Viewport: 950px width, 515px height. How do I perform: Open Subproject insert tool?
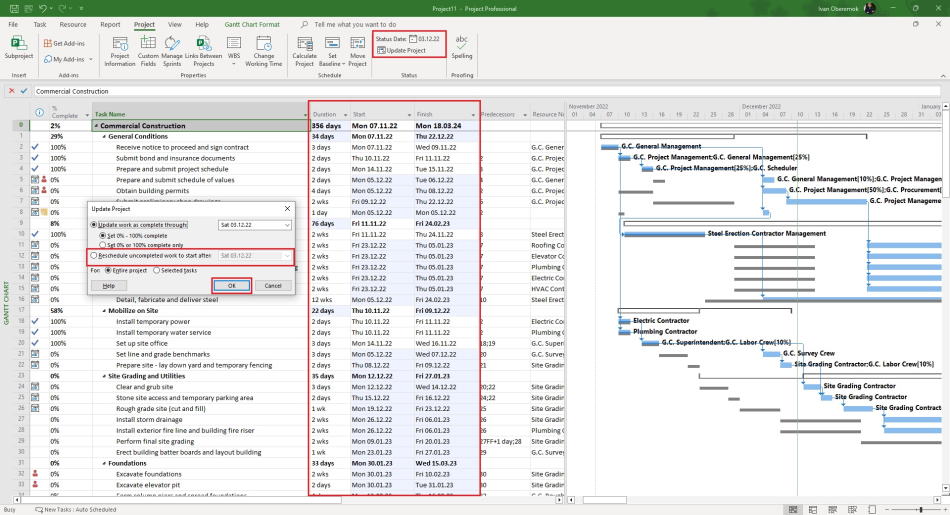point(19,48)
